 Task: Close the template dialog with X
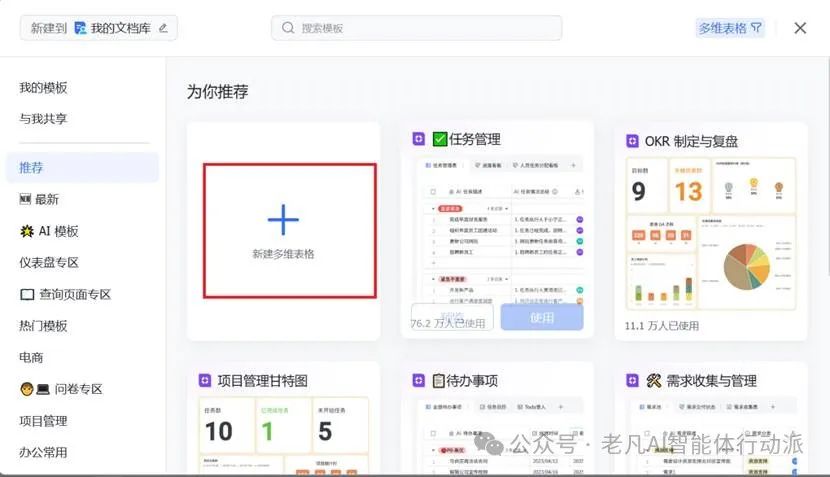800,28
